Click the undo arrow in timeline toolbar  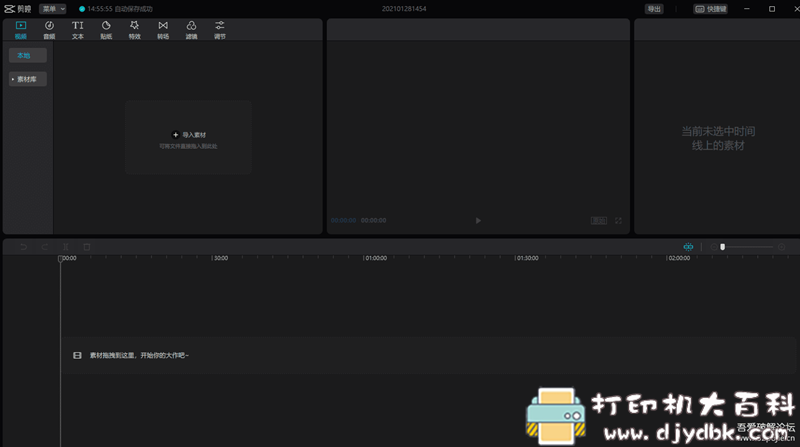pyautogui.click(x=23, y=247)
